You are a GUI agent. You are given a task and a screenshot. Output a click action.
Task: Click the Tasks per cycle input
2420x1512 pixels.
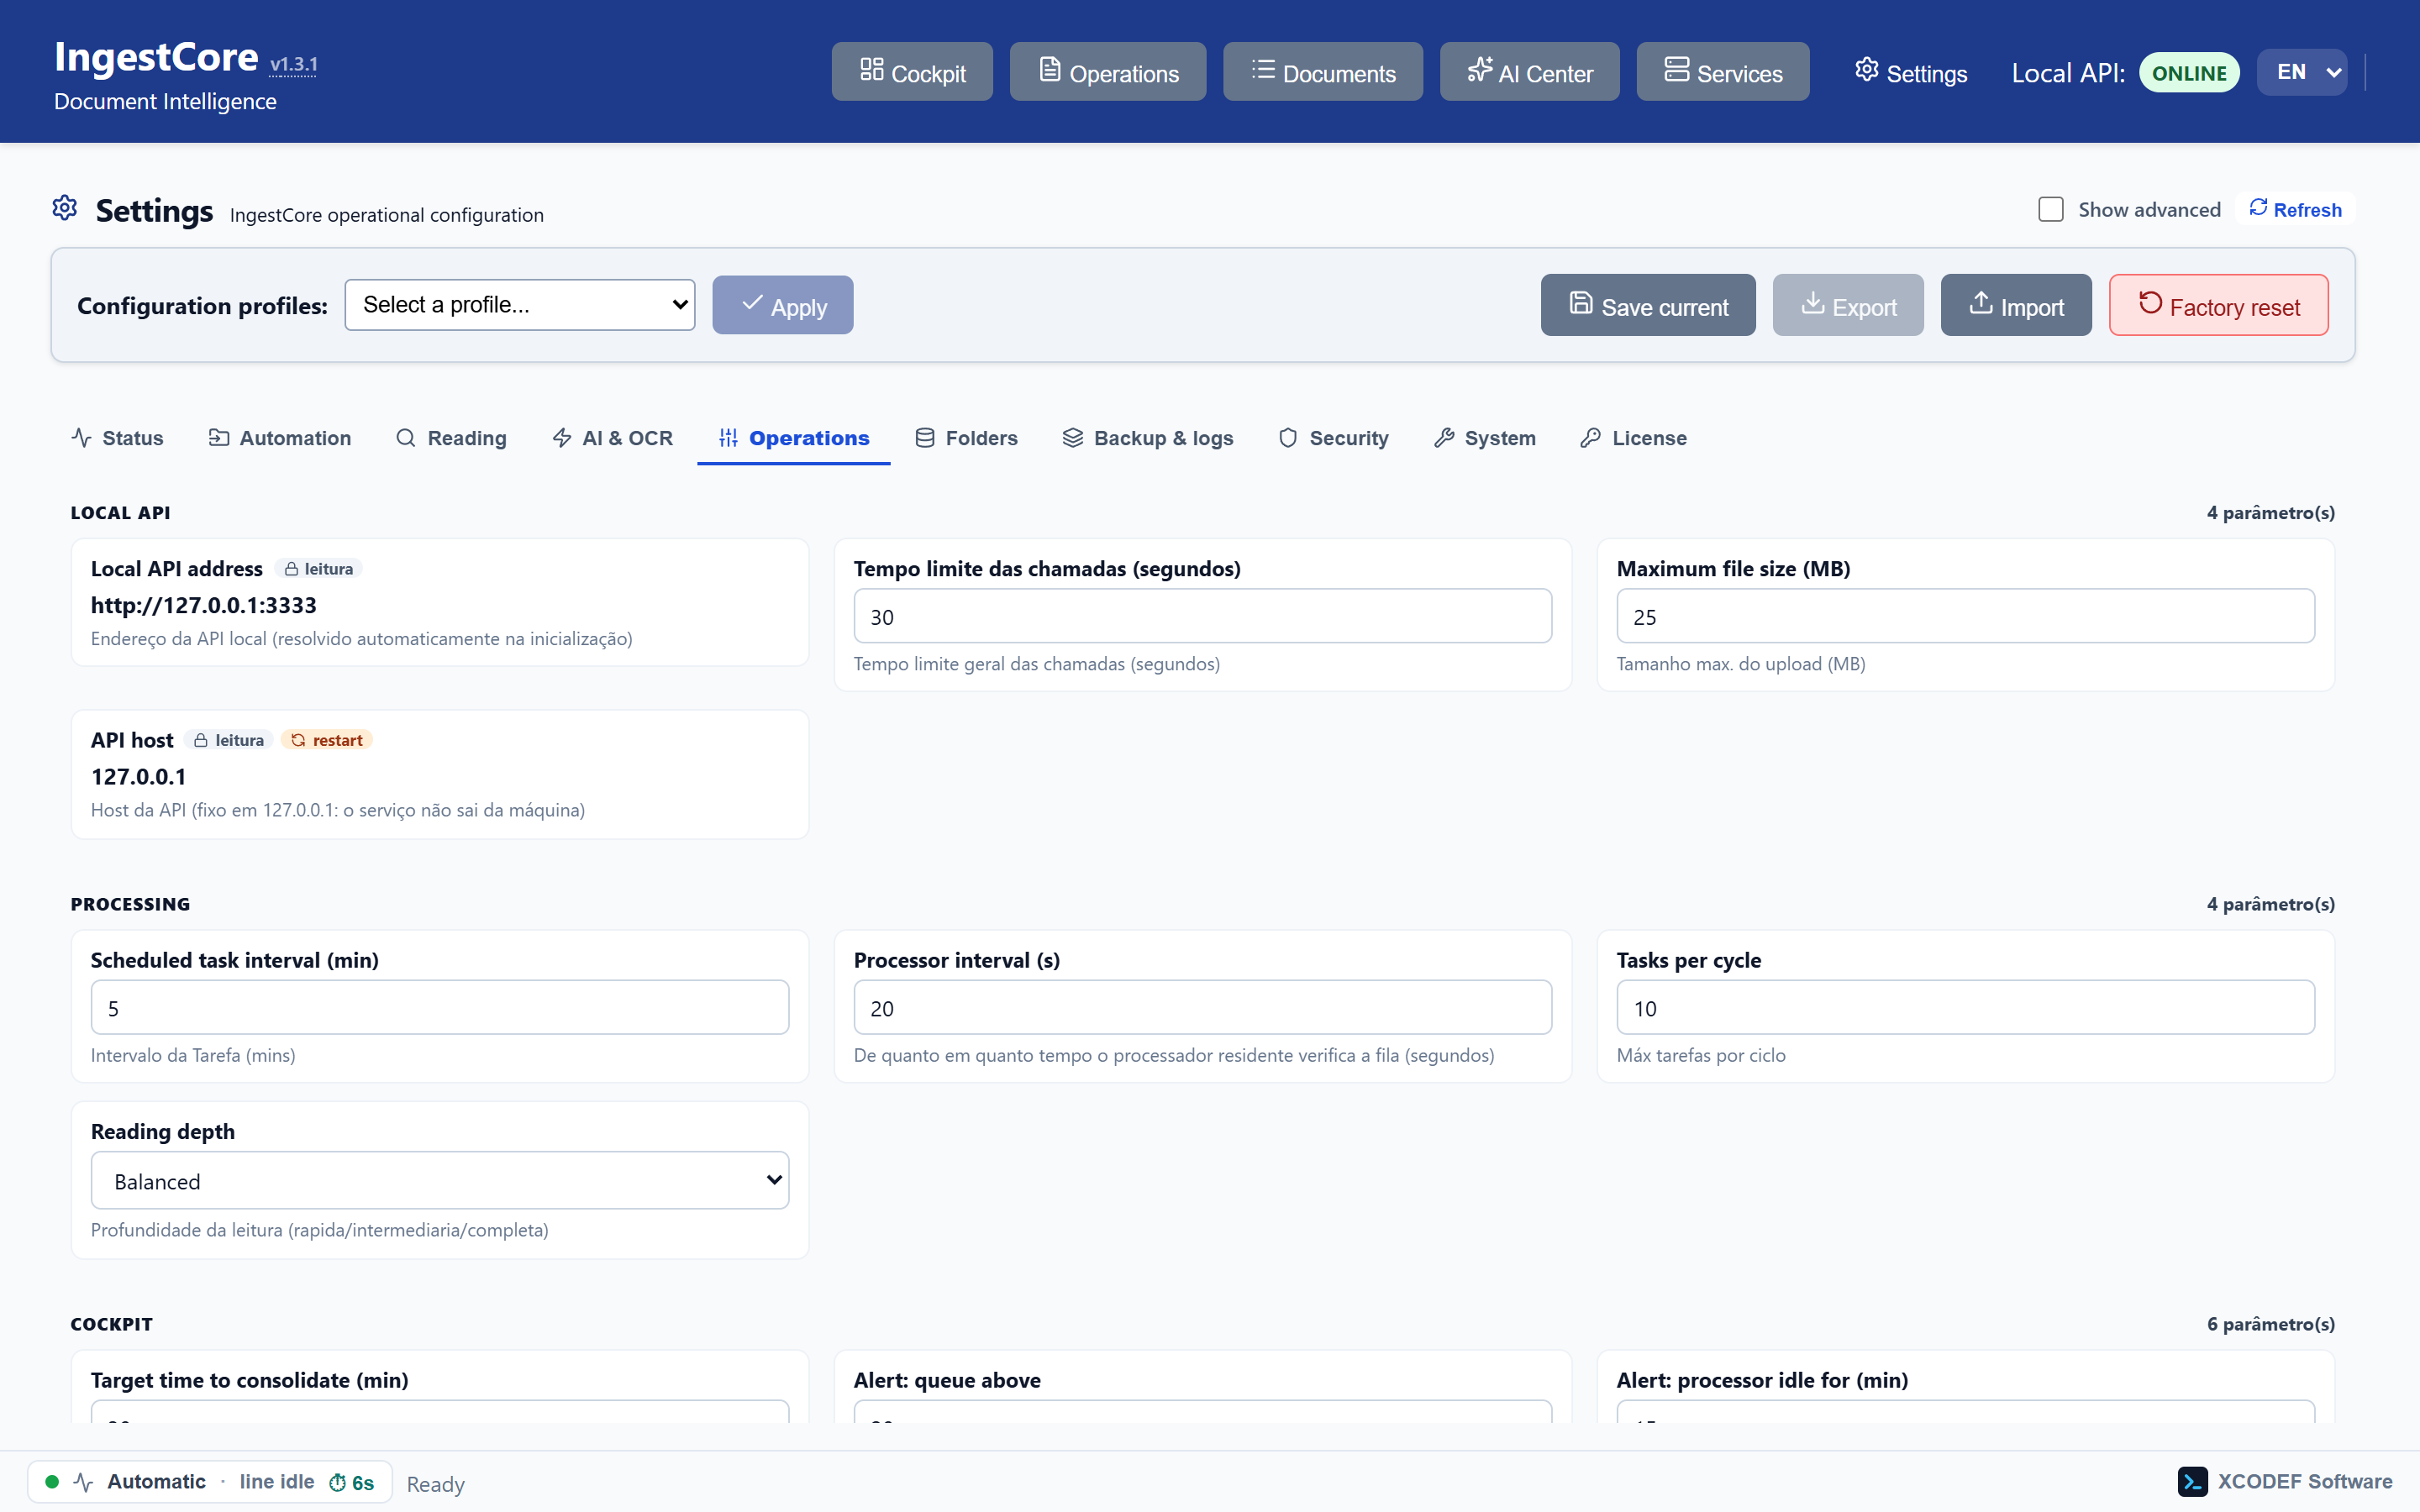point(1966,1007)
